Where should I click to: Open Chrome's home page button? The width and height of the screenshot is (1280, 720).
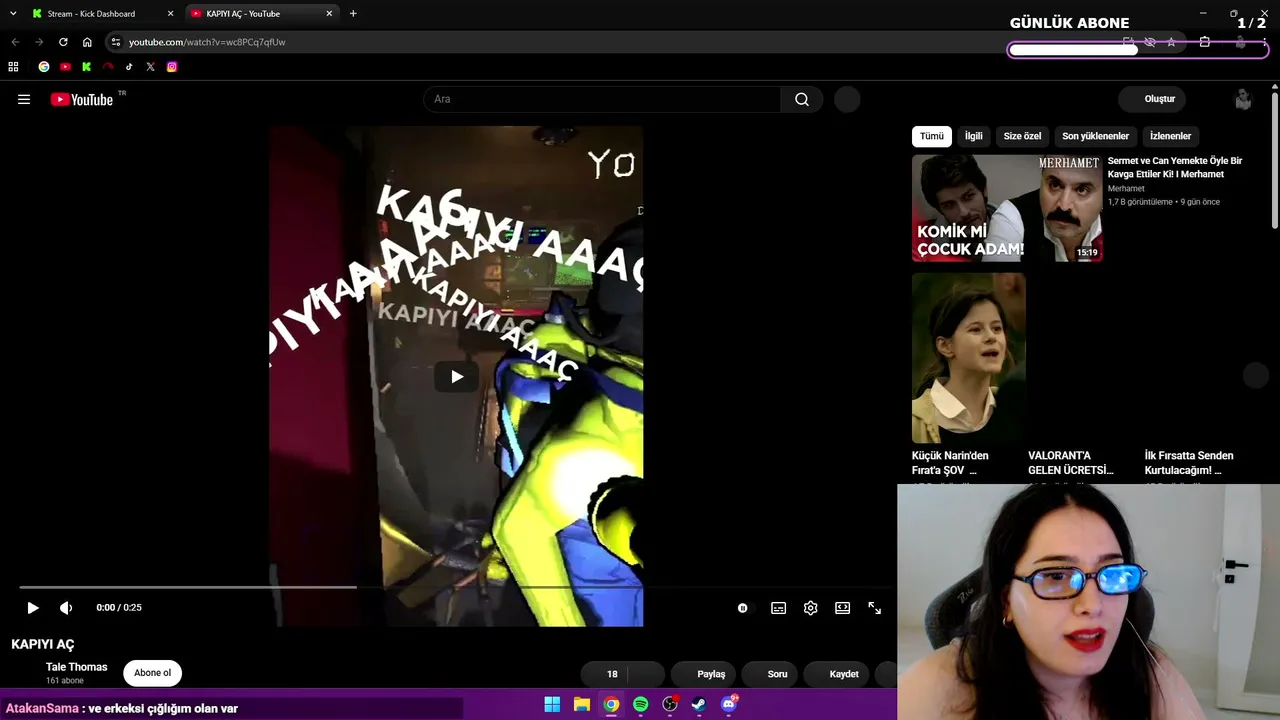pyautogui.click(x=87, y=42)
